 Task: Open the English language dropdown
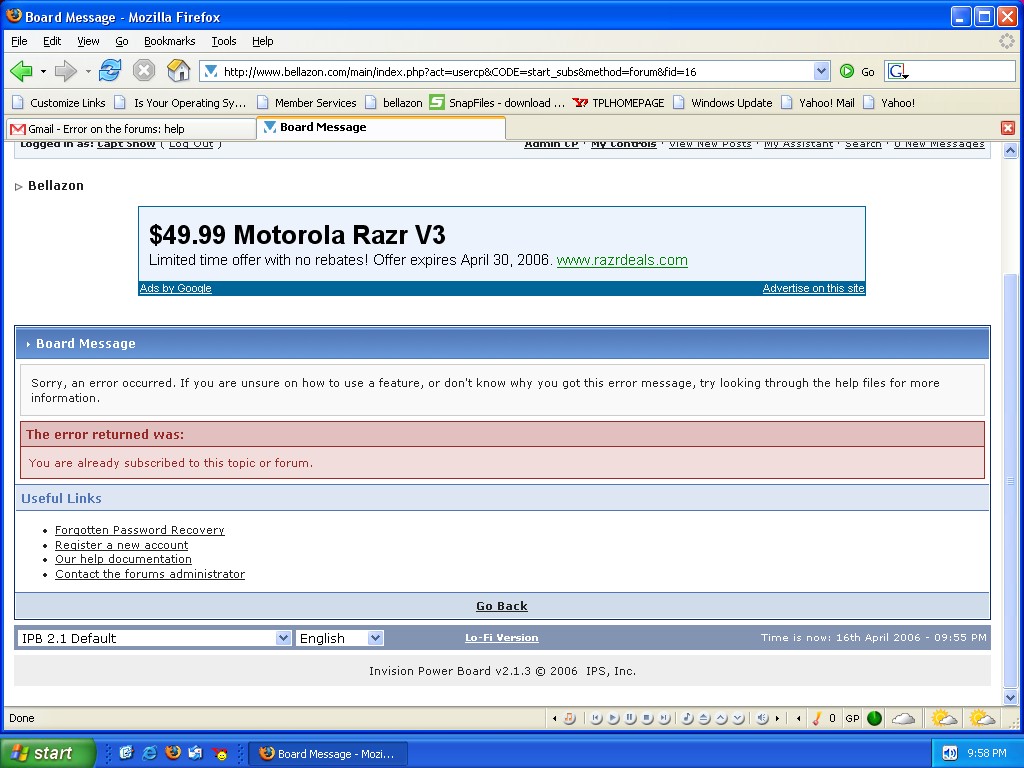pos(340,638)
